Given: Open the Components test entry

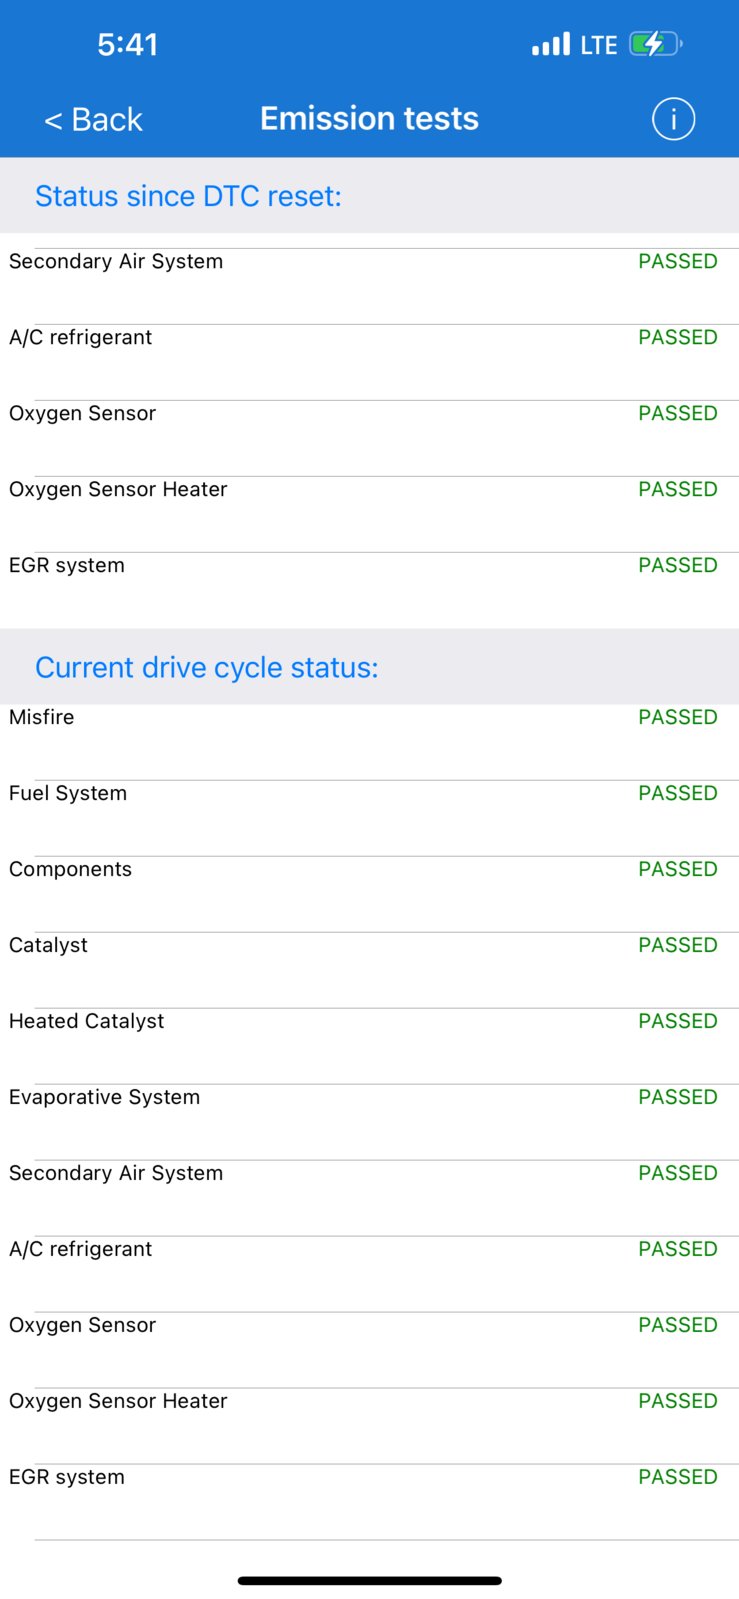Looking at the screenshot, I should (x=369, y=894).
